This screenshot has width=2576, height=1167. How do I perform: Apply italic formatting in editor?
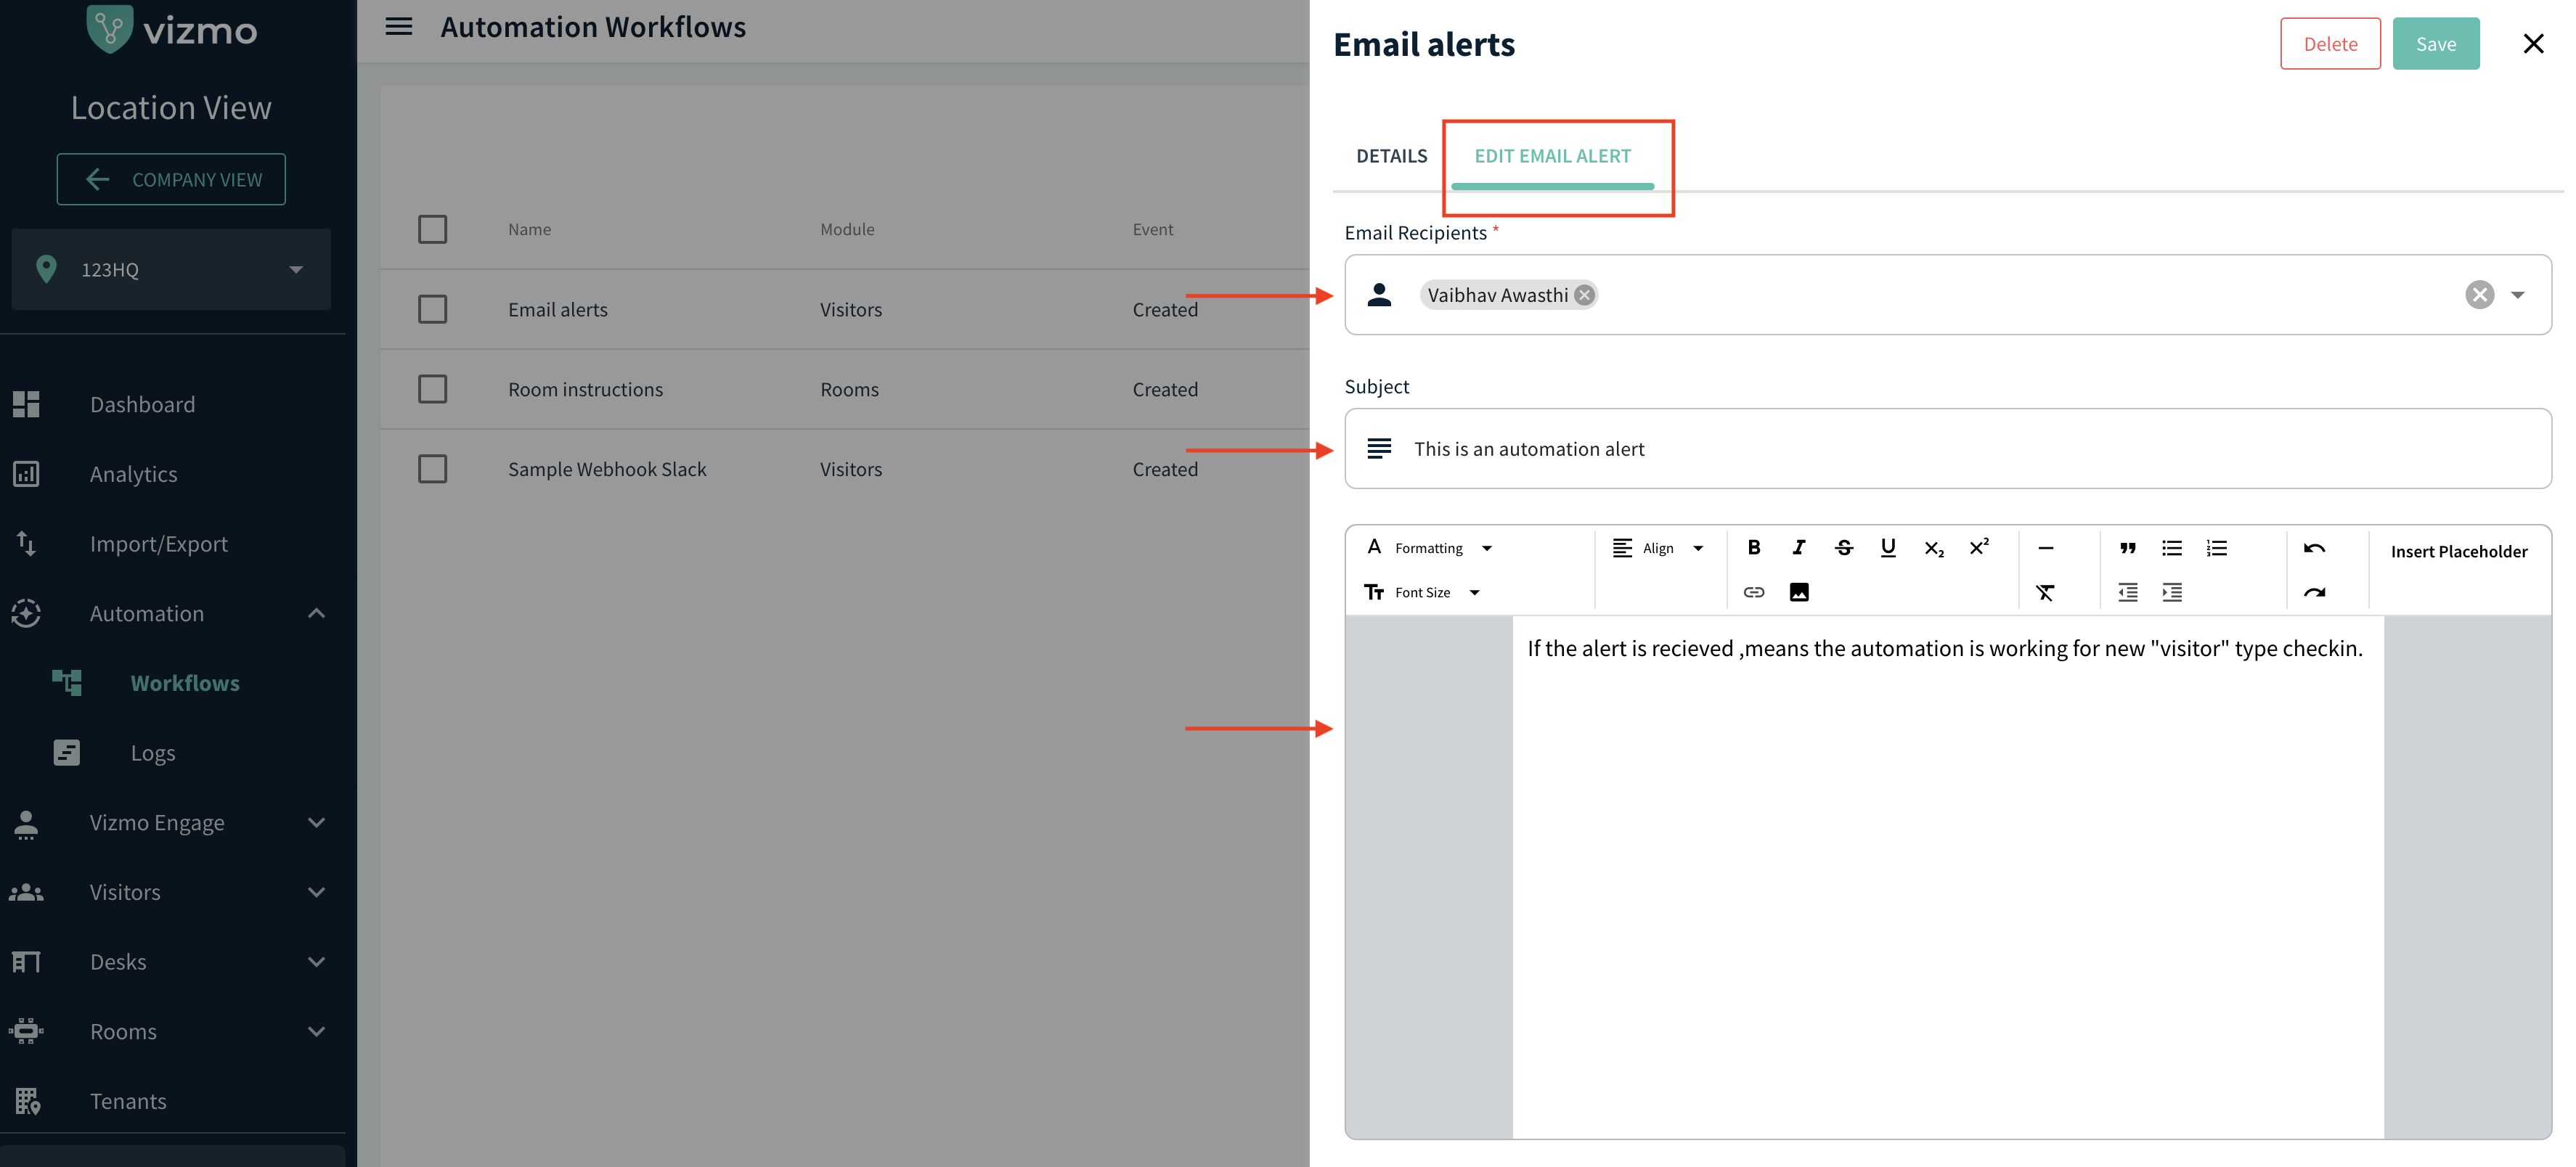pyautogui.click(x=1798, y=547)
